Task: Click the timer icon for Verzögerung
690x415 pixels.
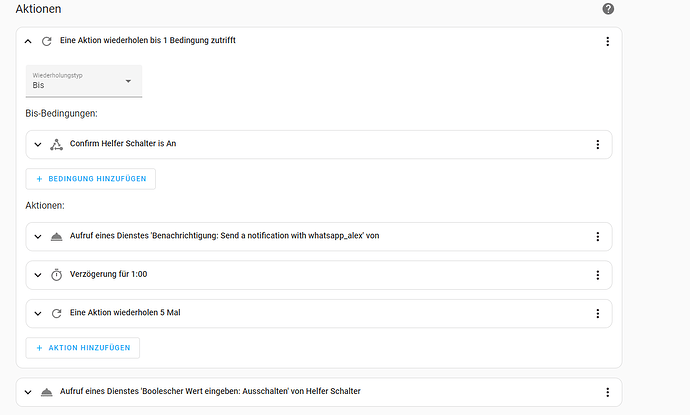Action: [56, 275]
